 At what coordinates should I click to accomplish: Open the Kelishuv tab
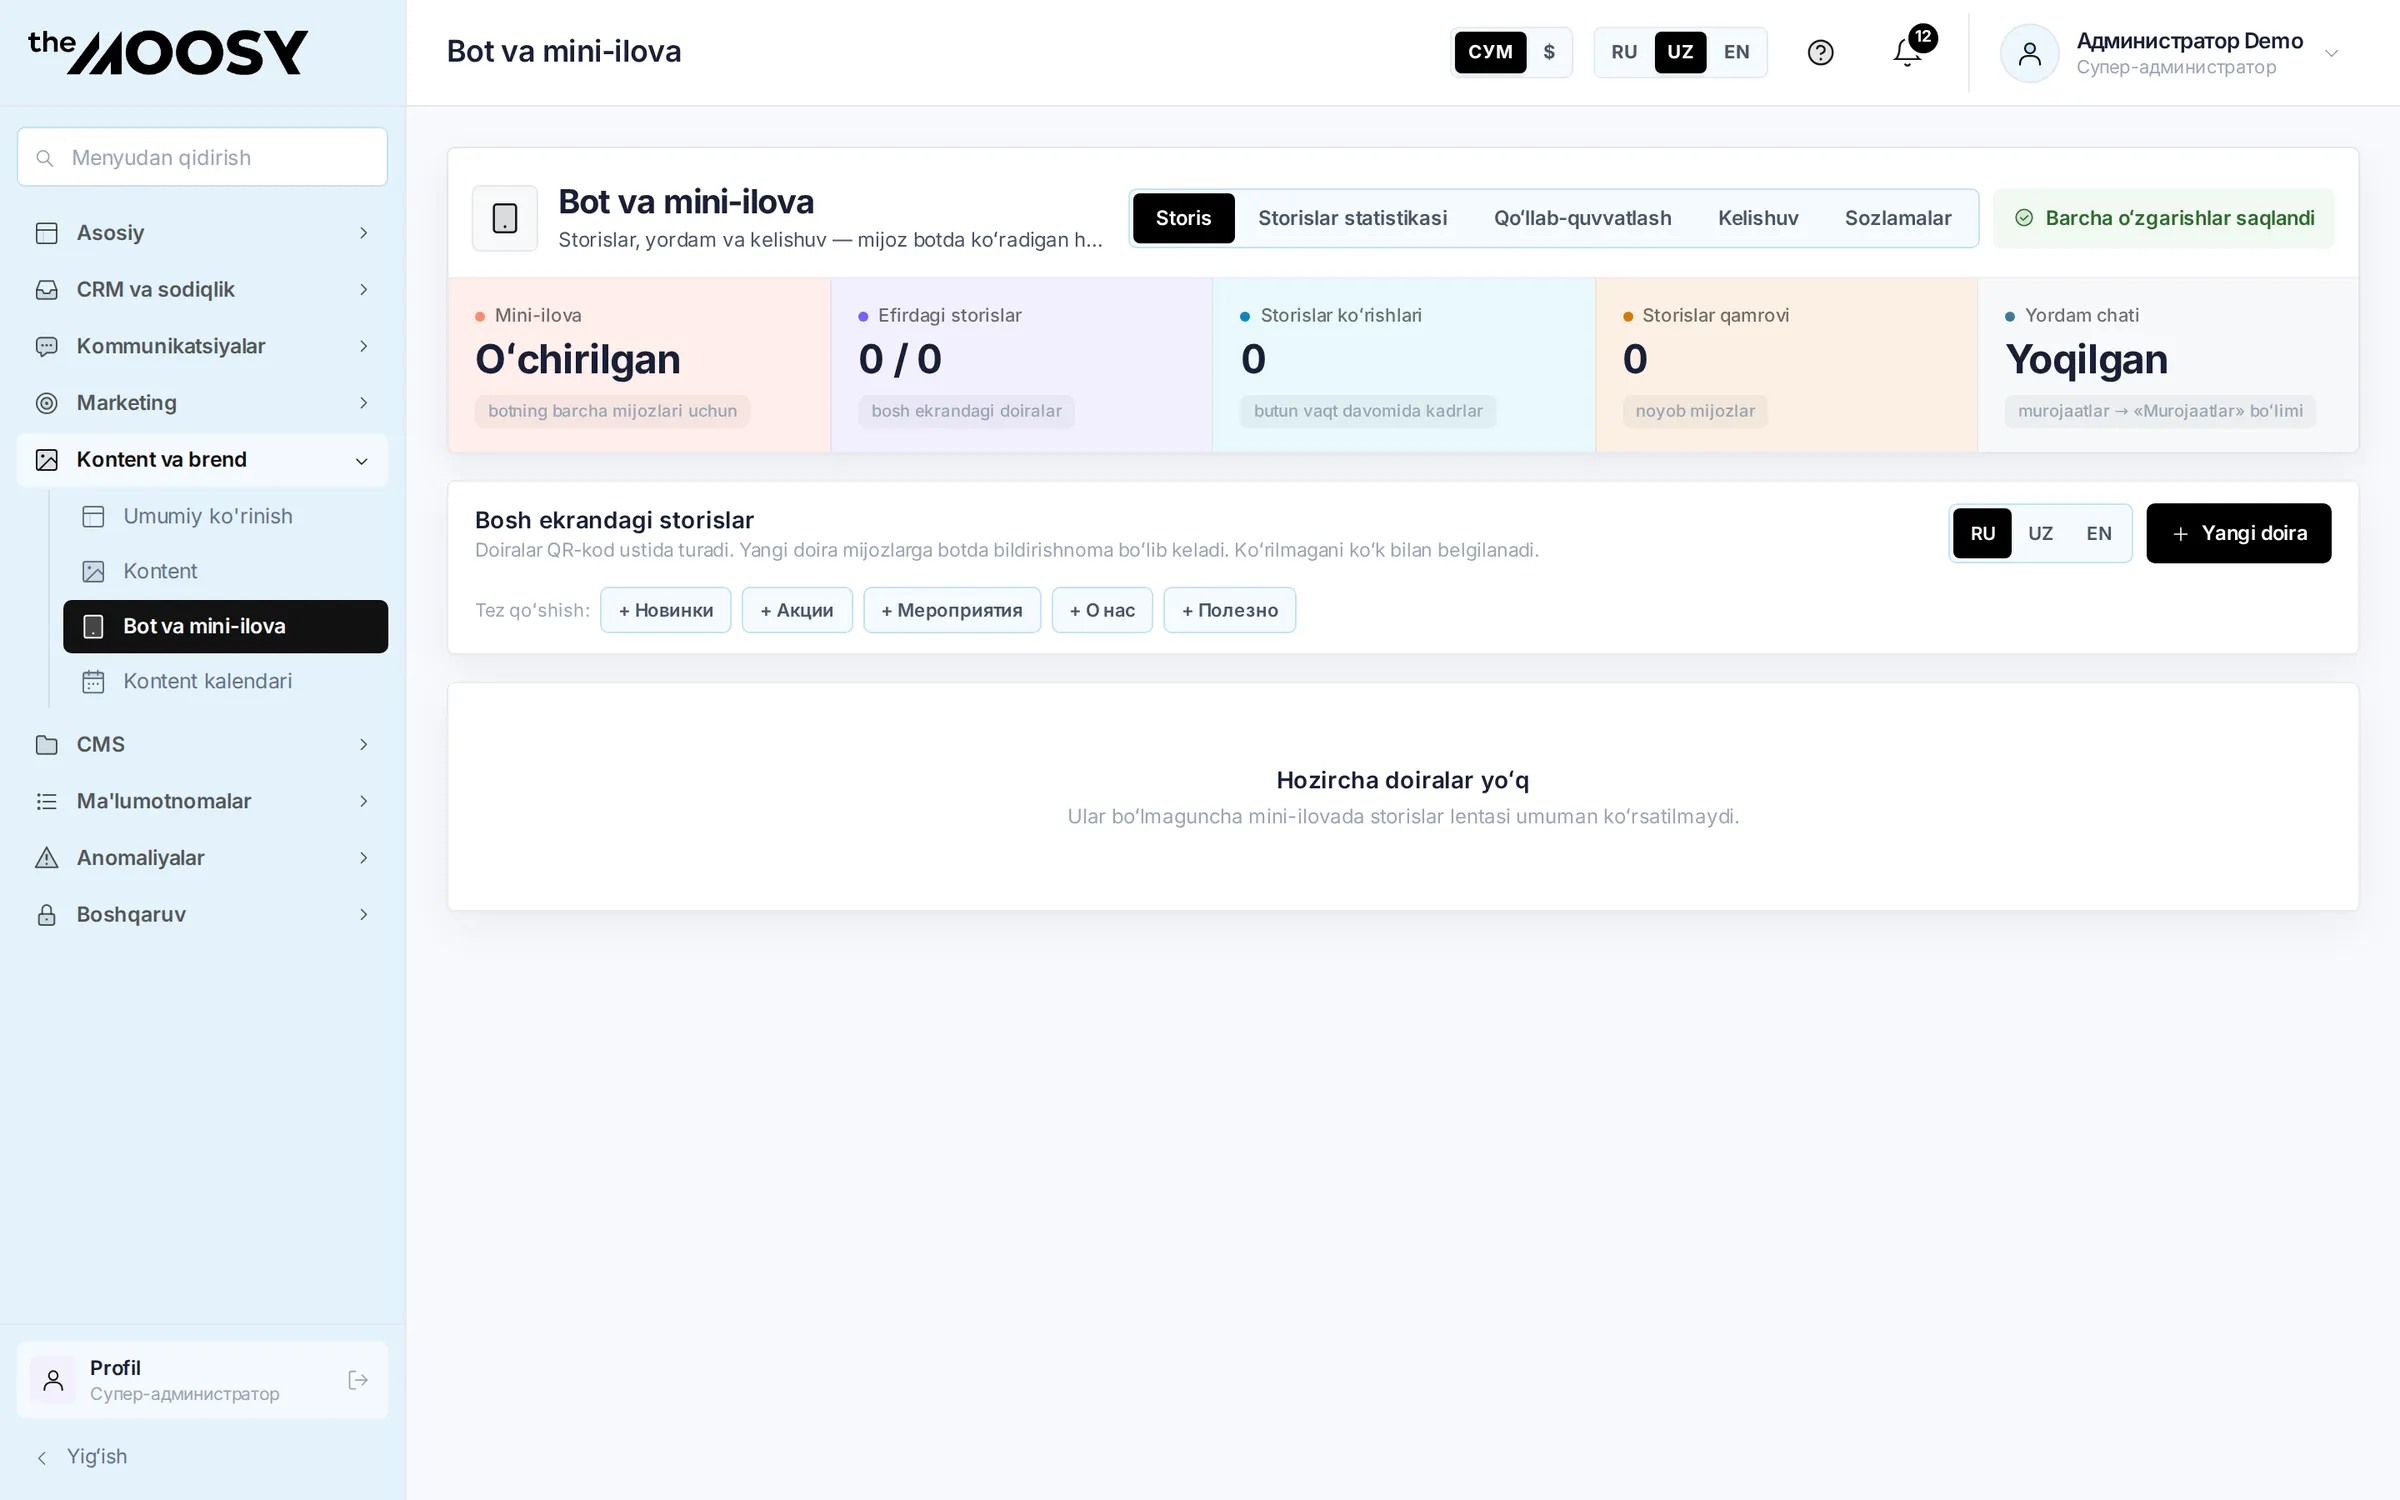1758,218
